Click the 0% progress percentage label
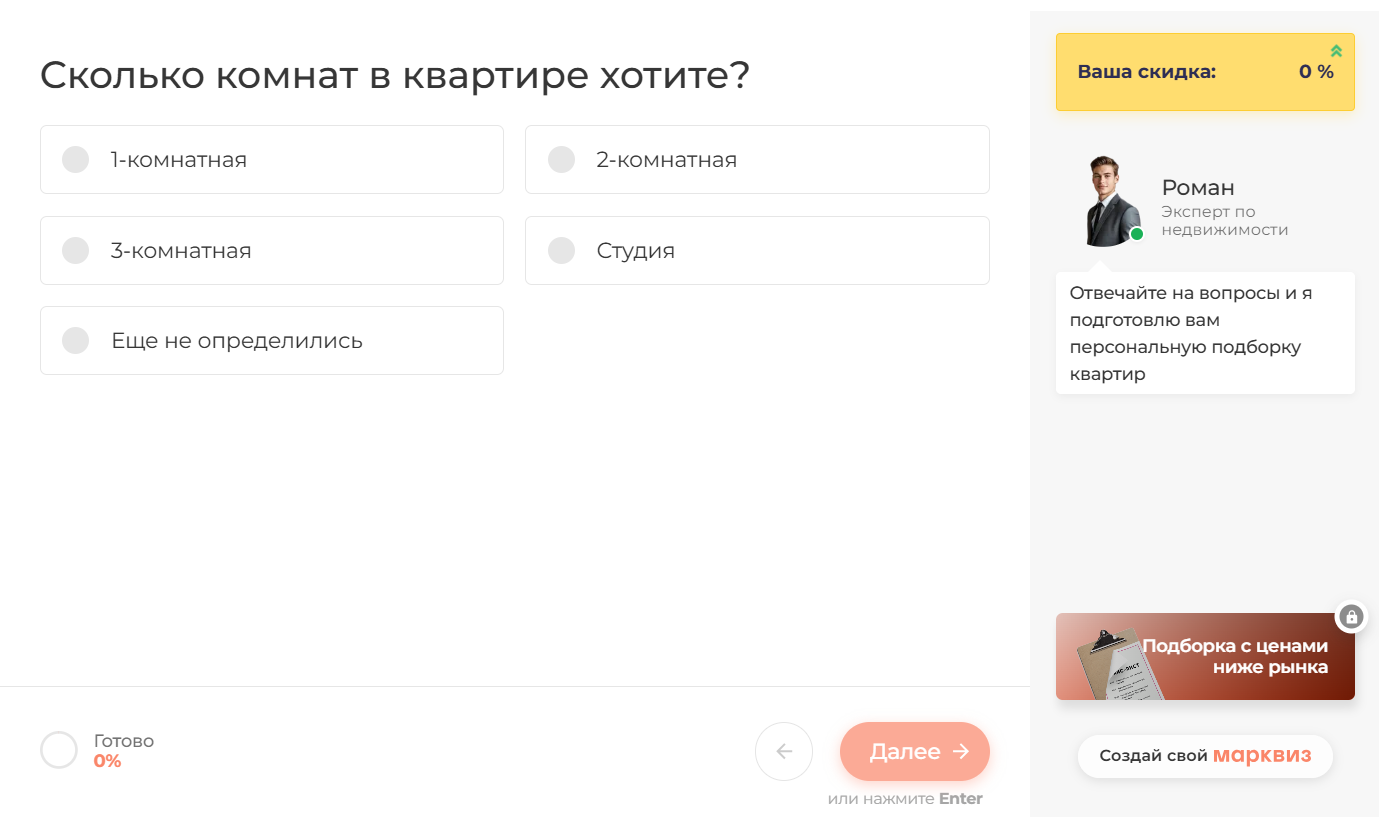Viewport: 1379px width, 817px height. [x=107, y=761]
